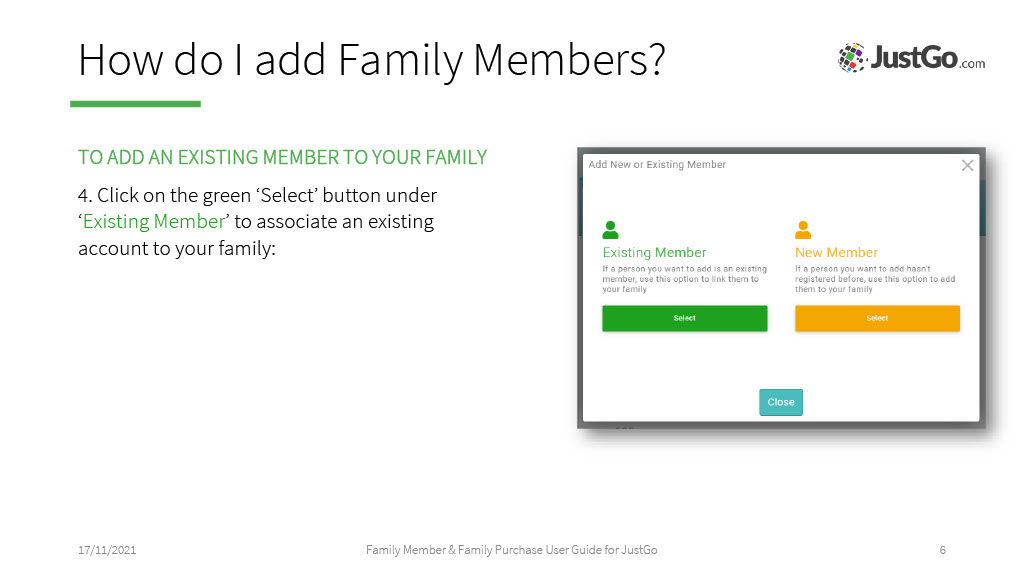This screenshot has width=1024, height=576.
Task: Click the orange New Member person icon
Action: tap(803, 230)
